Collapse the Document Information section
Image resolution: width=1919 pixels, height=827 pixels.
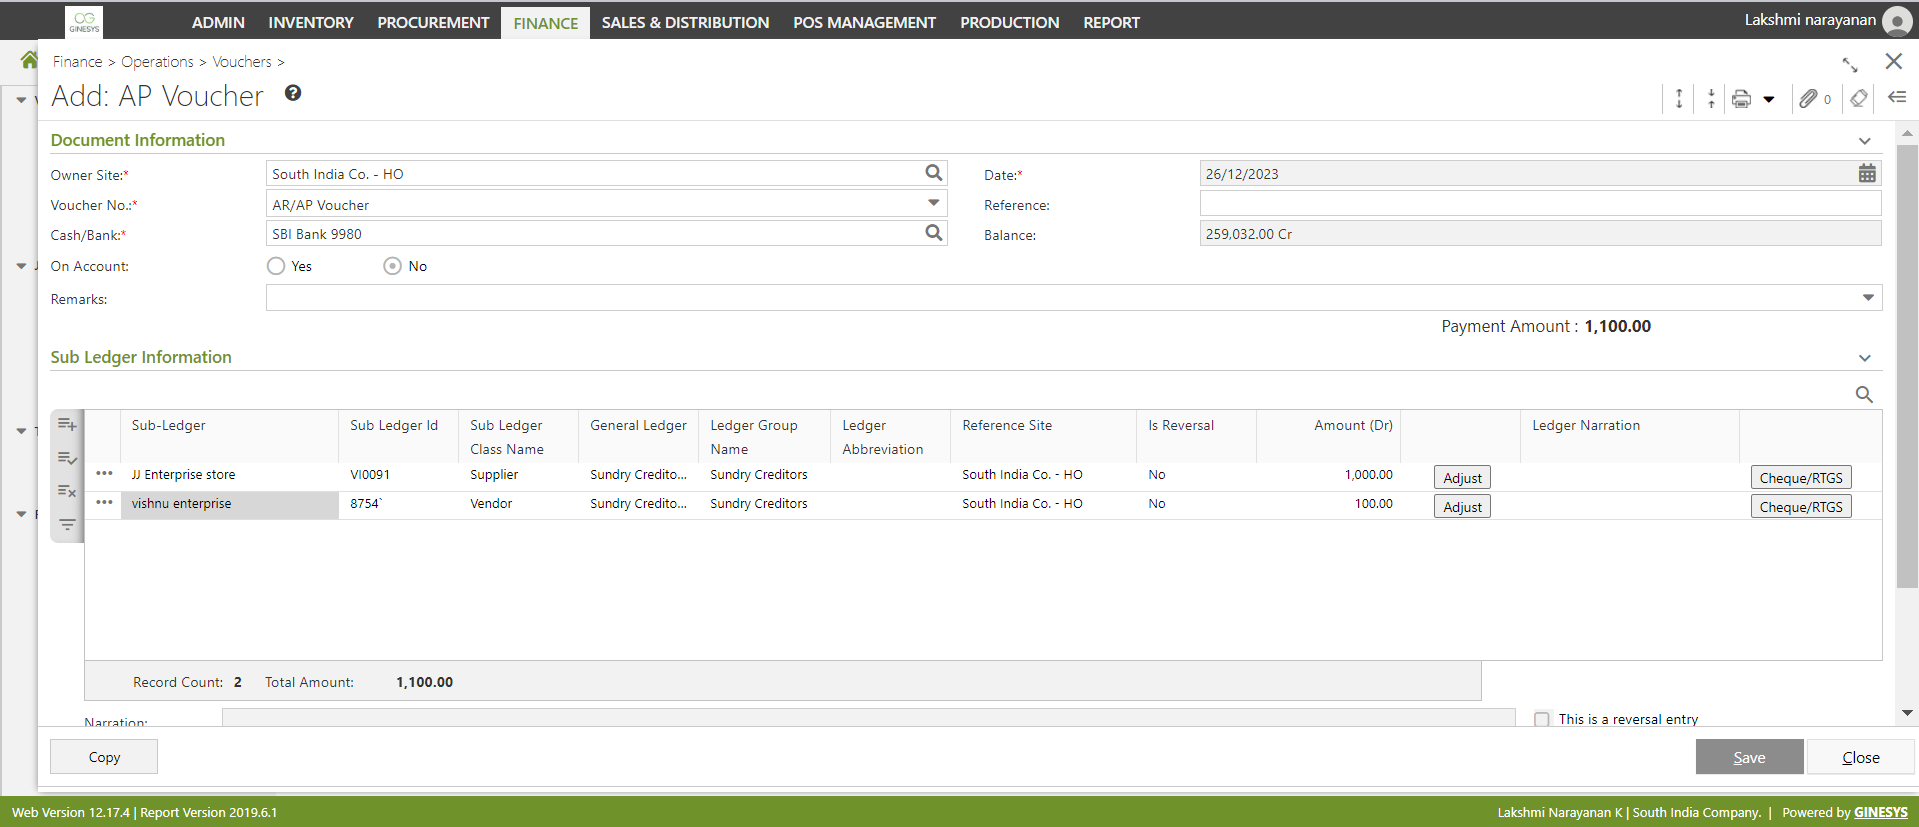click(x=1865, y=141)
